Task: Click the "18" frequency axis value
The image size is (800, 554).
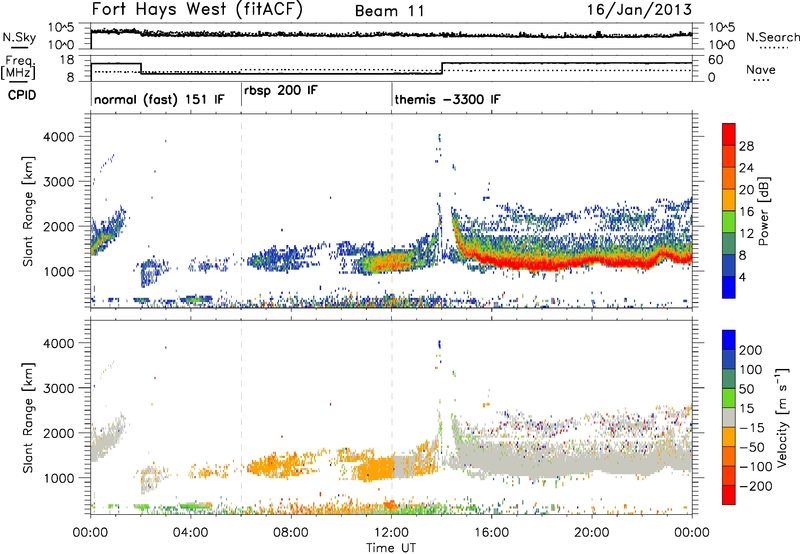Action: [x=67, y=60]
